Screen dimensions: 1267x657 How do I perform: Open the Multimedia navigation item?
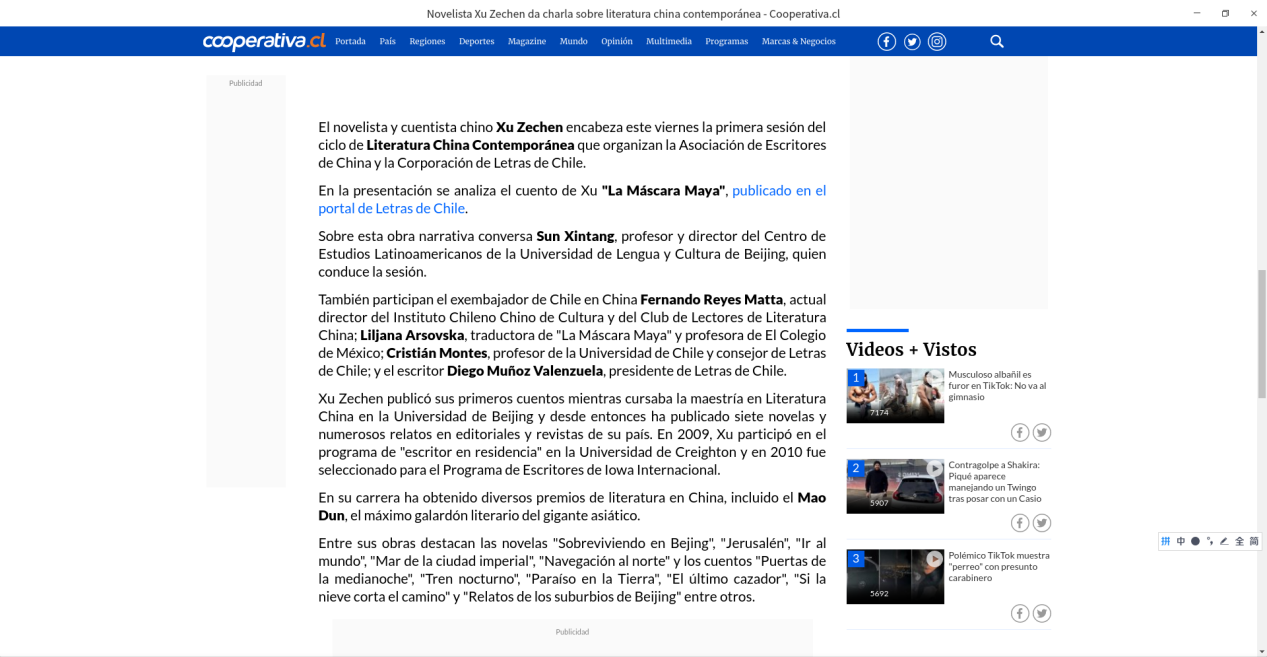[x=668, y=41]
